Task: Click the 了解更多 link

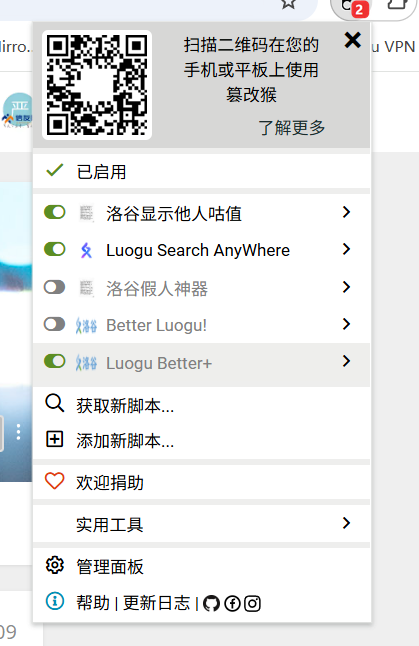Action: click(x=292, y=128)
